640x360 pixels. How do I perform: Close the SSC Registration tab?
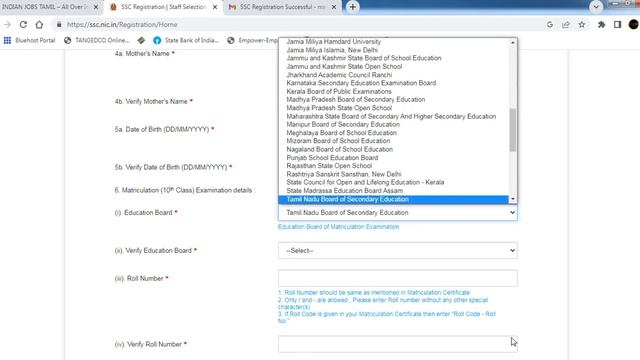tap(215, 7)
